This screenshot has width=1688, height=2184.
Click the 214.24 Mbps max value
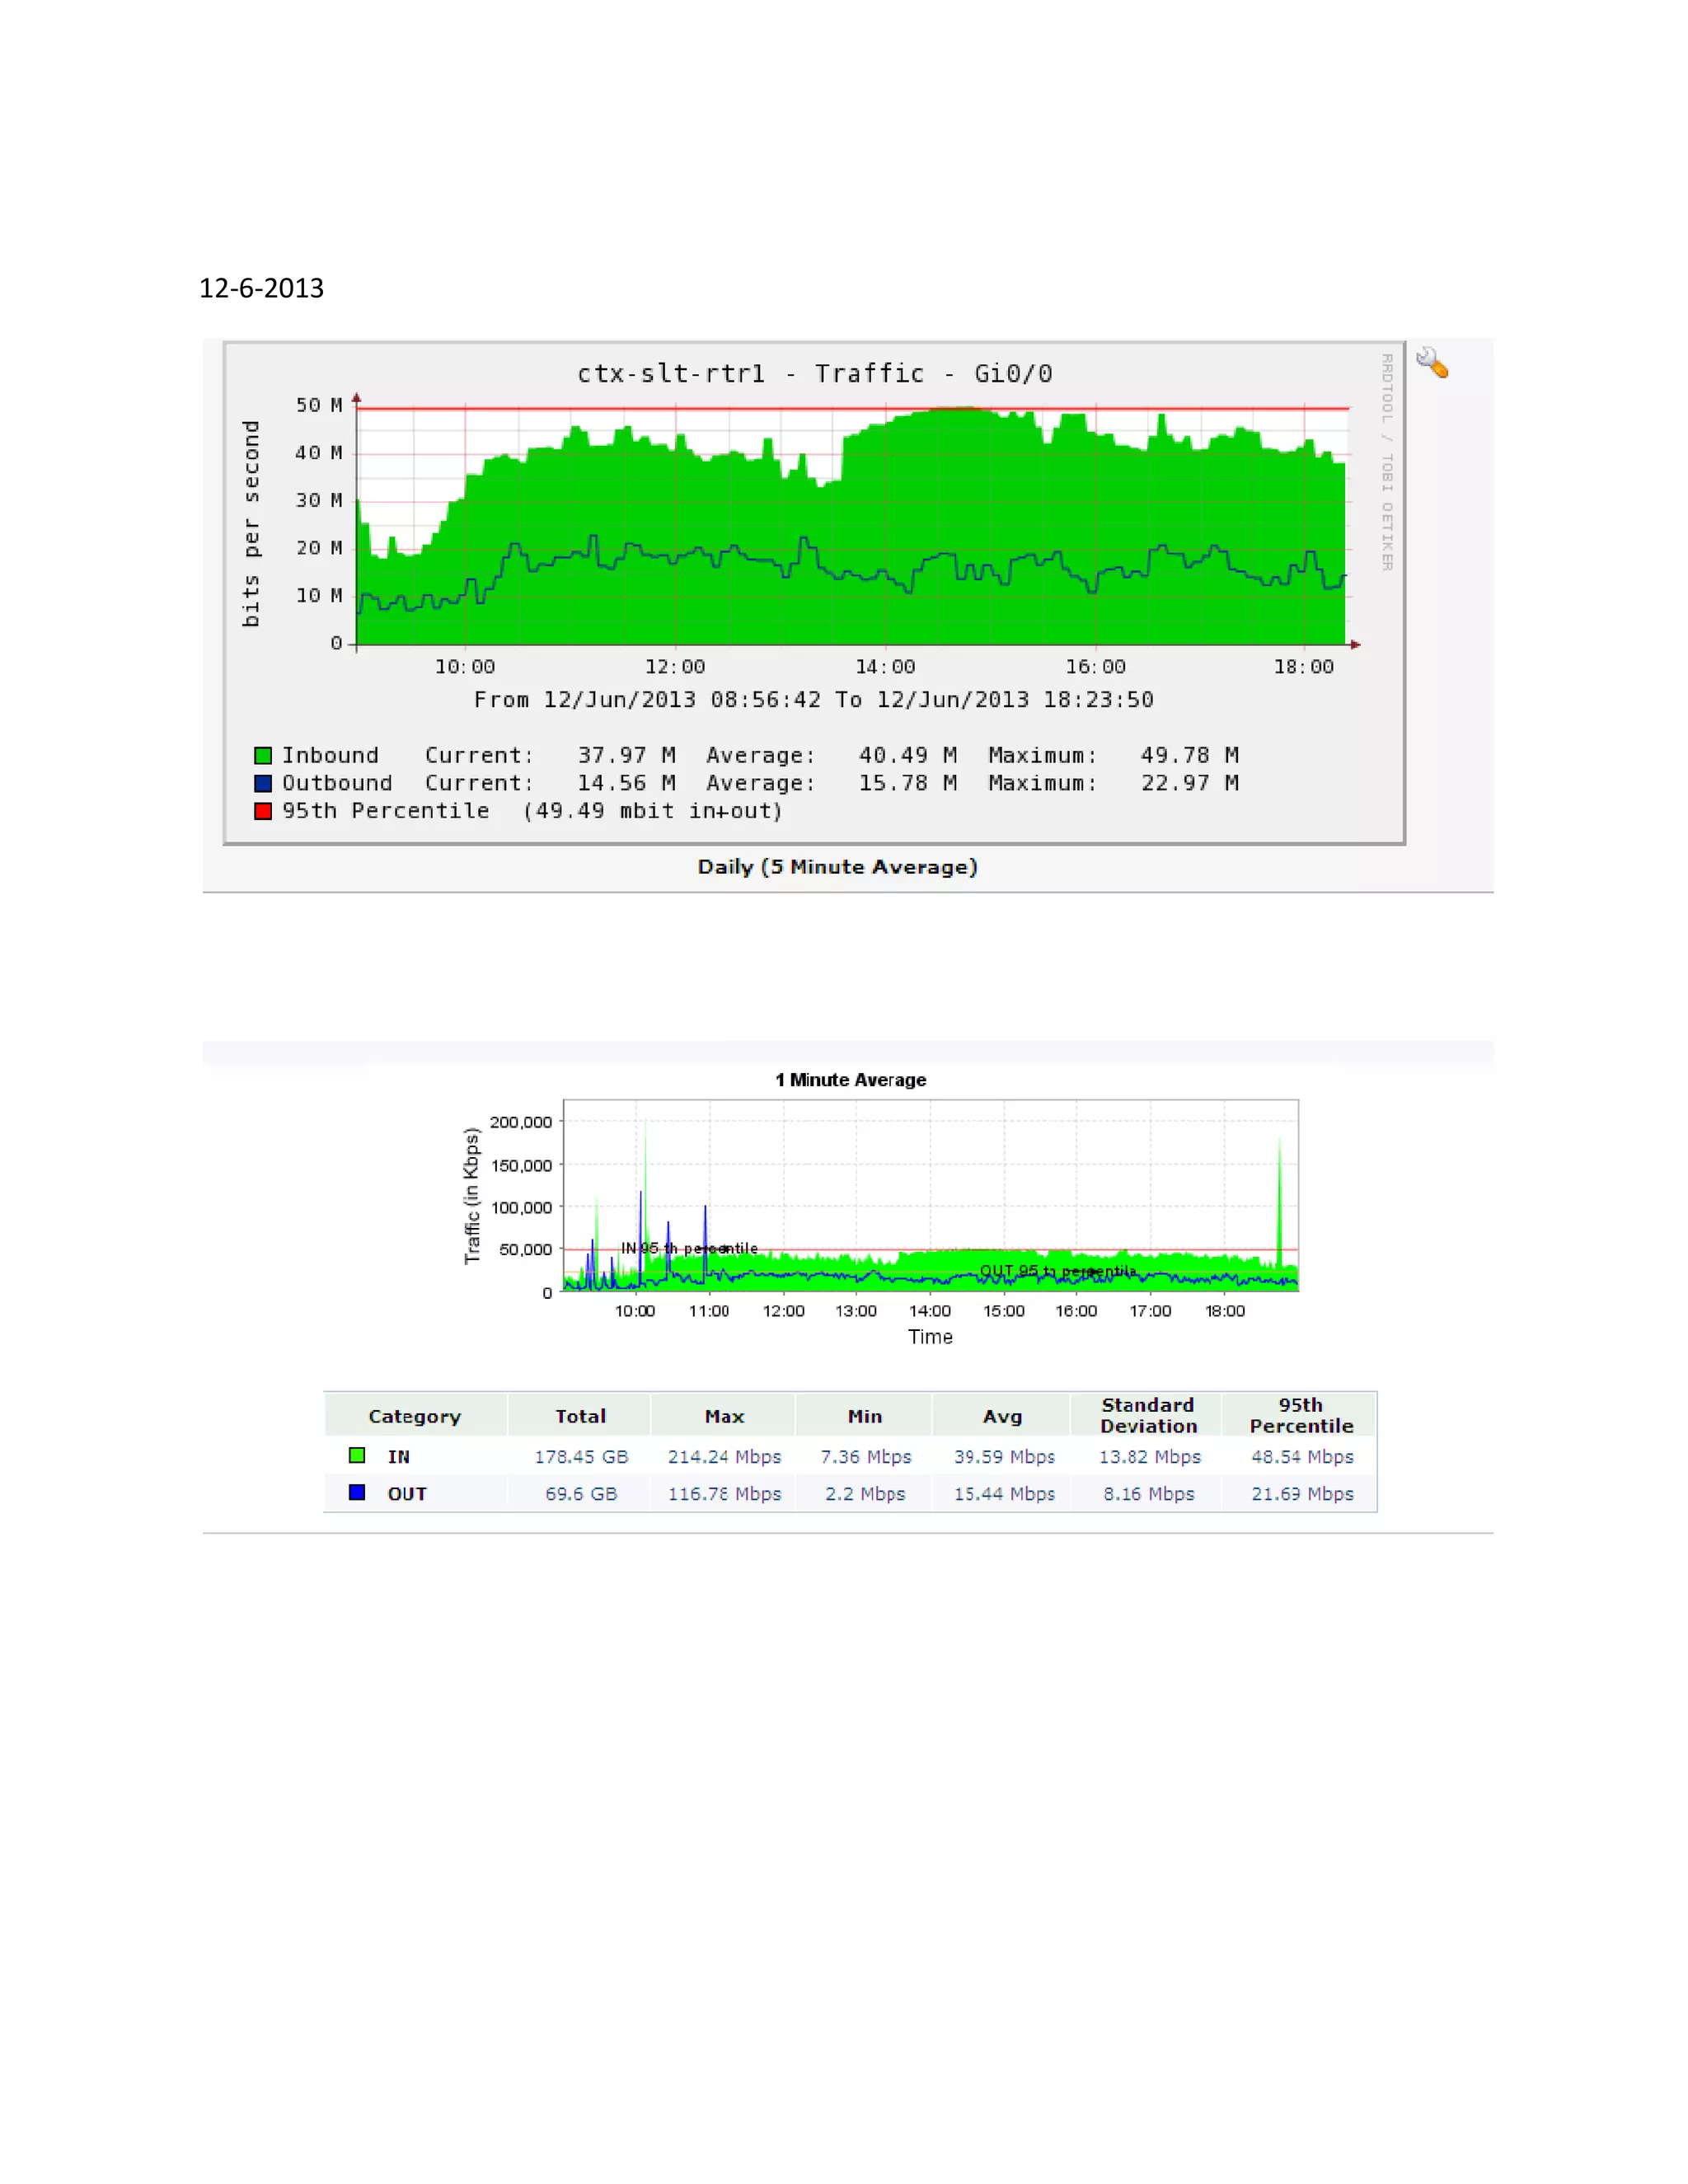724,1457
